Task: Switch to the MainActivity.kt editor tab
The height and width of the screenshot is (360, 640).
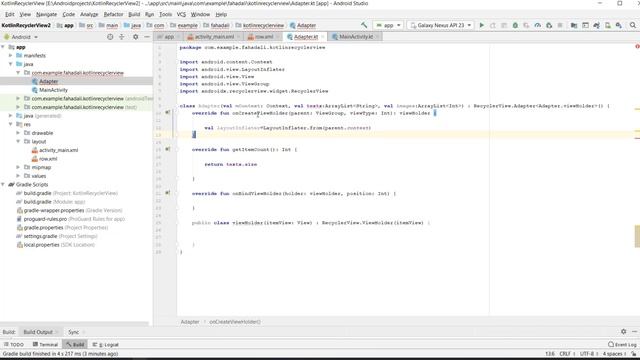Action: (x=356, y=37)
